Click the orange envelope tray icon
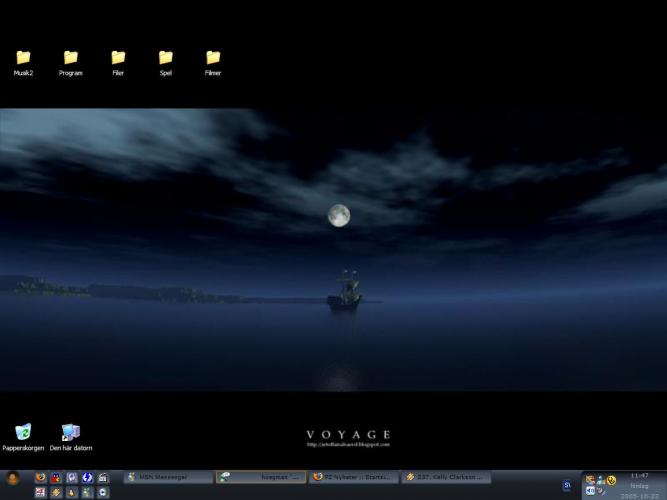Viewport: 667px width, 500px height. pos(590,480)
